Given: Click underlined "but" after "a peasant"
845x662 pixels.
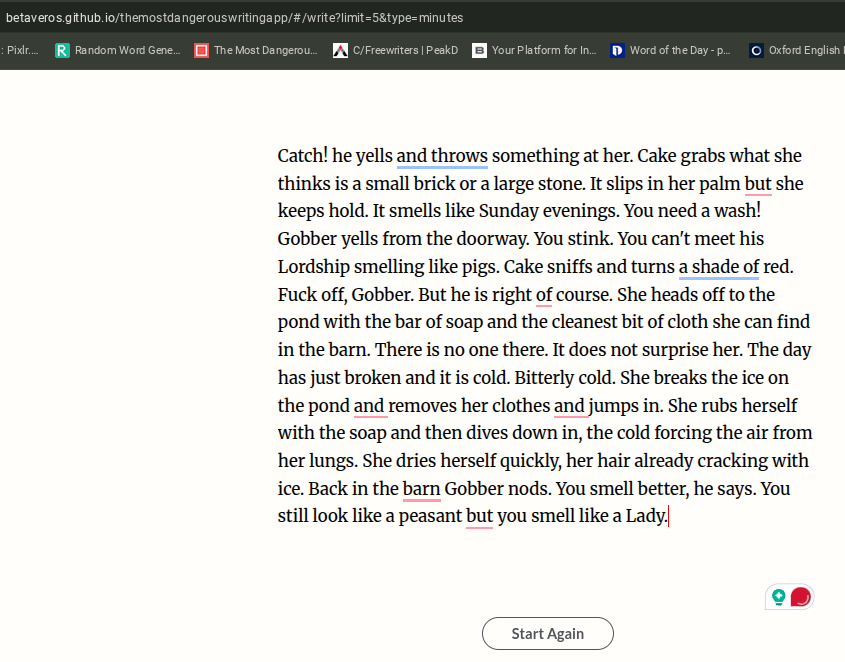Looking at the screenshot, I should (479, 517).
